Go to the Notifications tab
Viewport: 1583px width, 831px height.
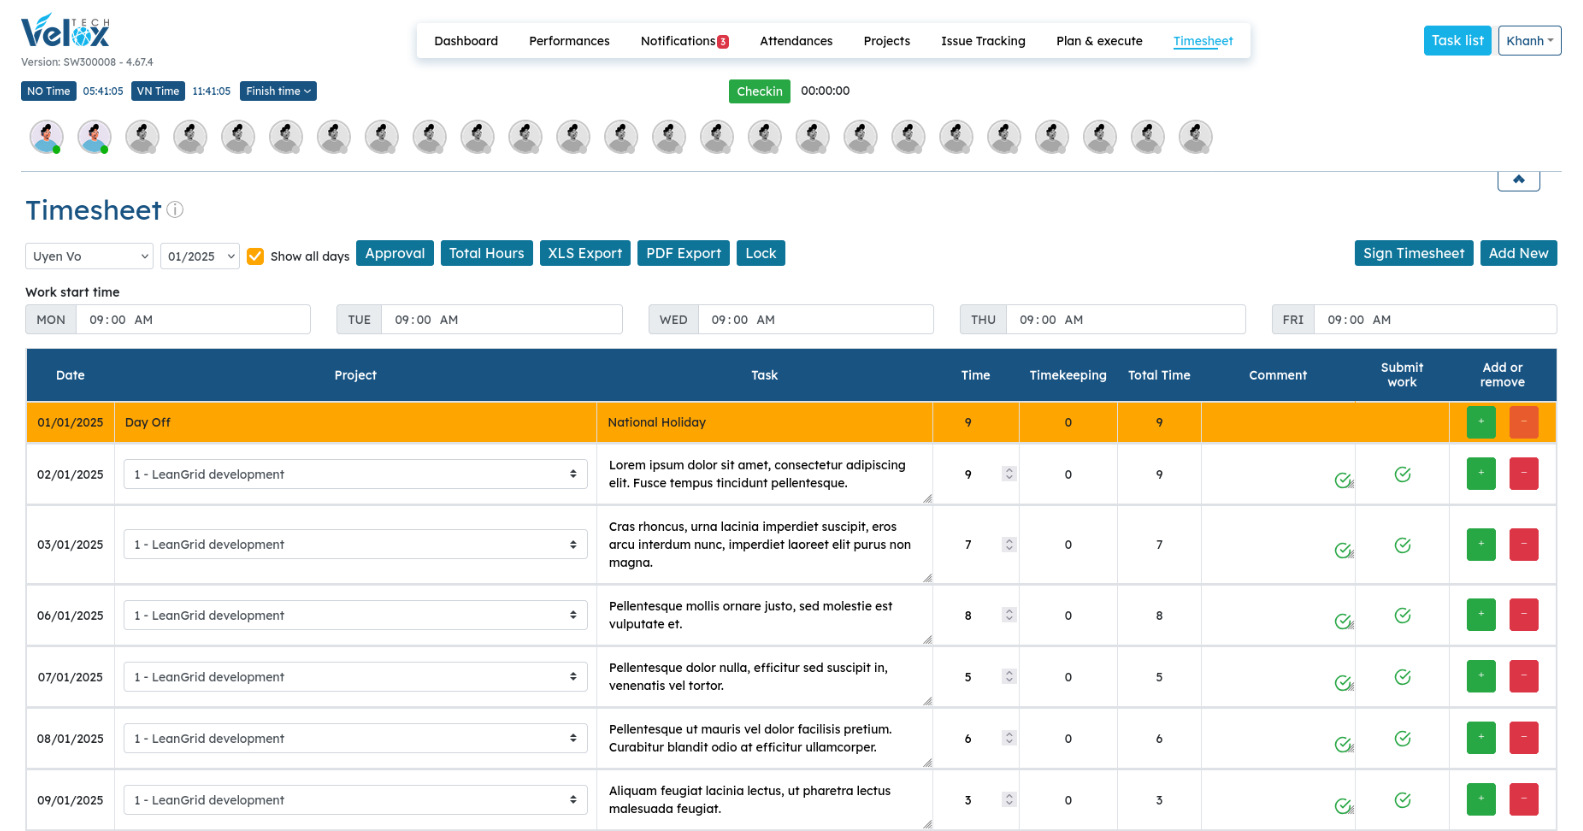pyautogui.click(x=683, y=41)
